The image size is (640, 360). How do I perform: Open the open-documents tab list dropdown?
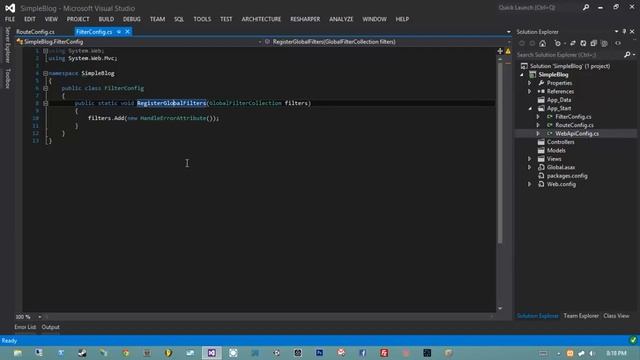509,32
